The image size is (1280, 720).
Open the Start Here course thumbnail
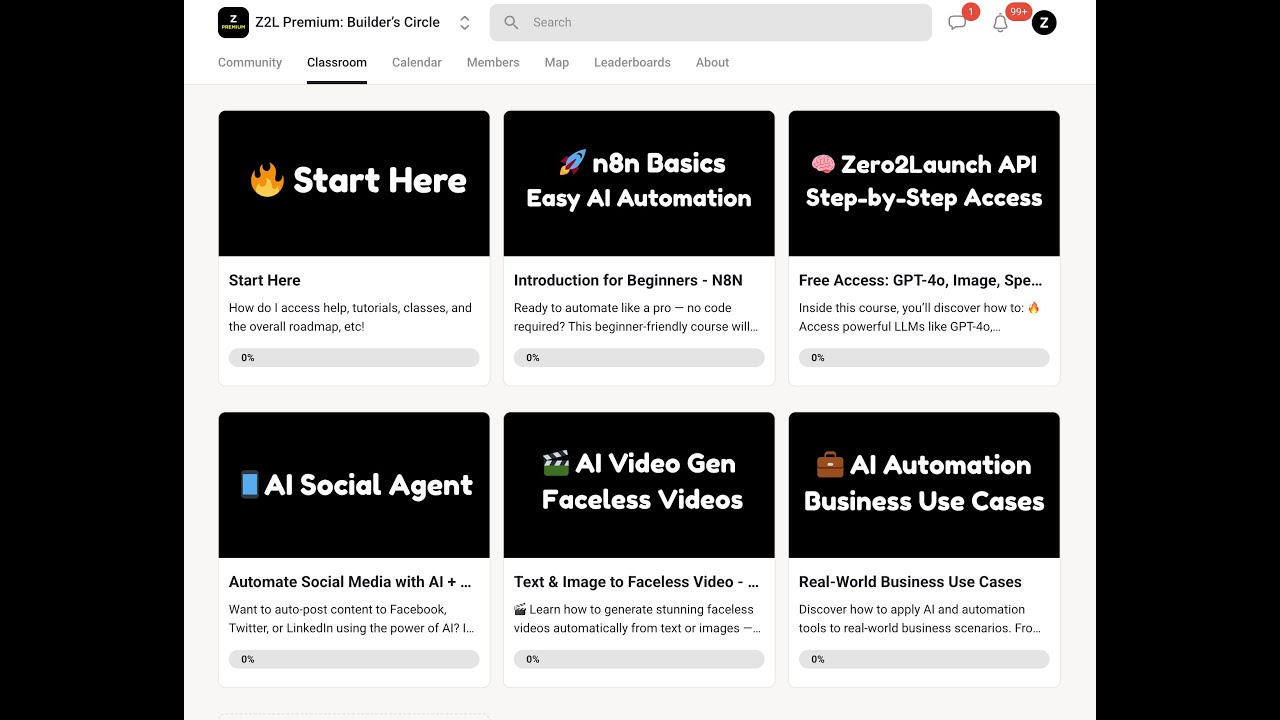point(354,183)
